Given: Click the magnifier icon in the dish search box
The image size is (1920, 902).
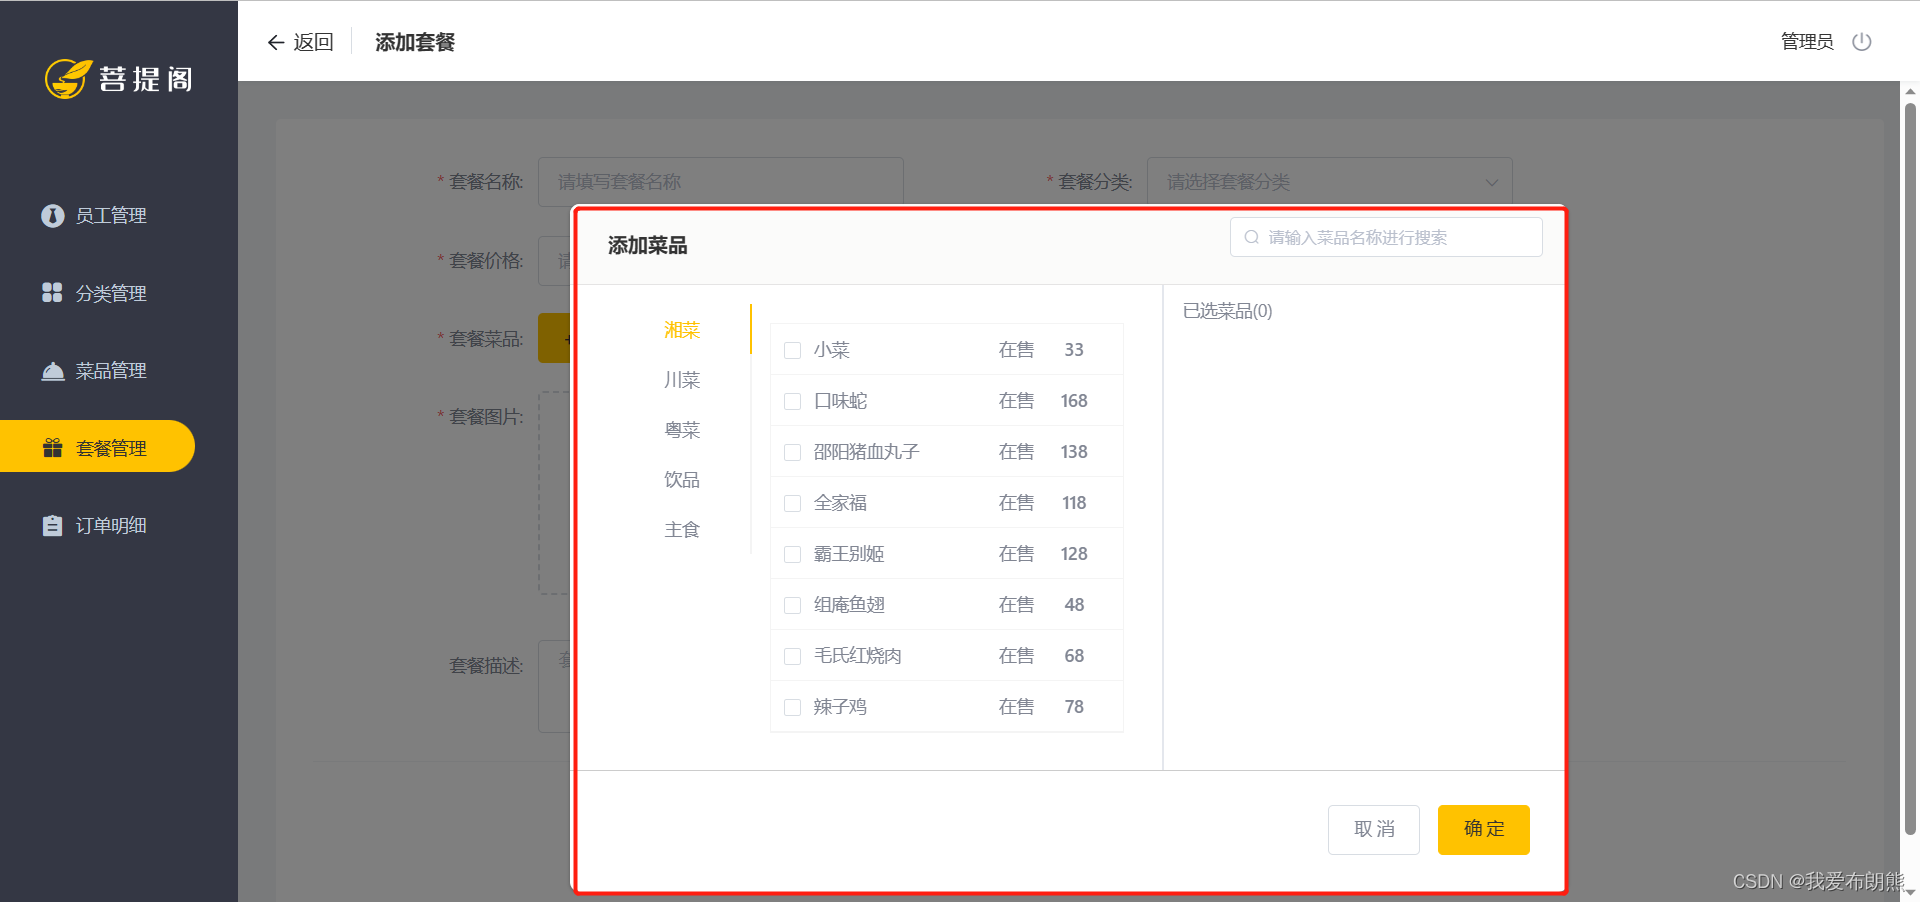Looking at the screenshot, I should 1251,237.
